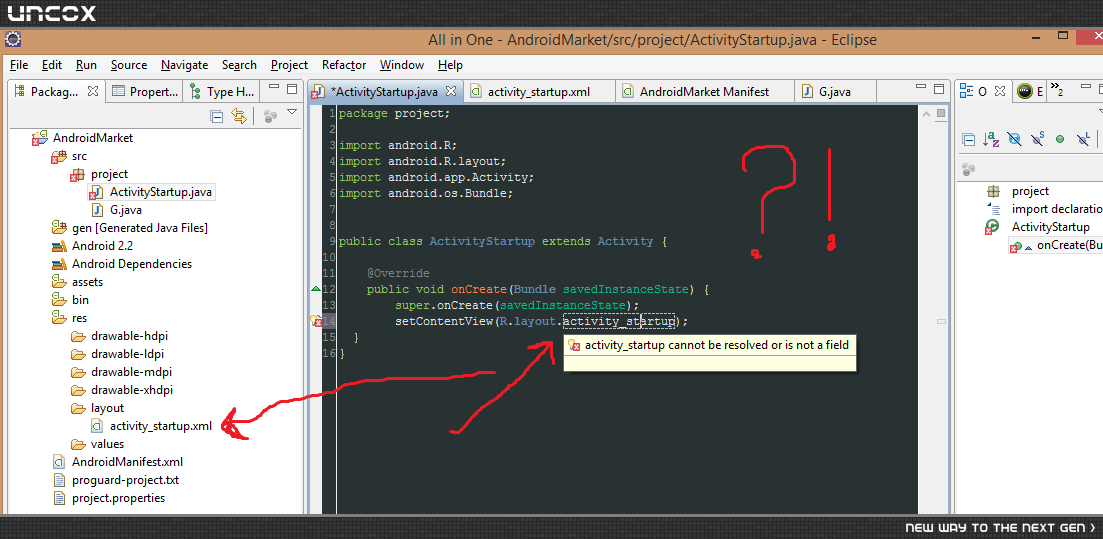The height and width of the screenshot is (539, 1103).
Task: Select Android 2.2 library node
Action: [102, 246]
